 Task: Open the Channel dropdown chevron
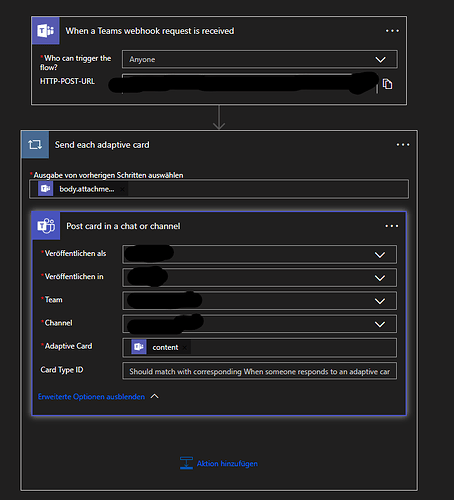380,324
